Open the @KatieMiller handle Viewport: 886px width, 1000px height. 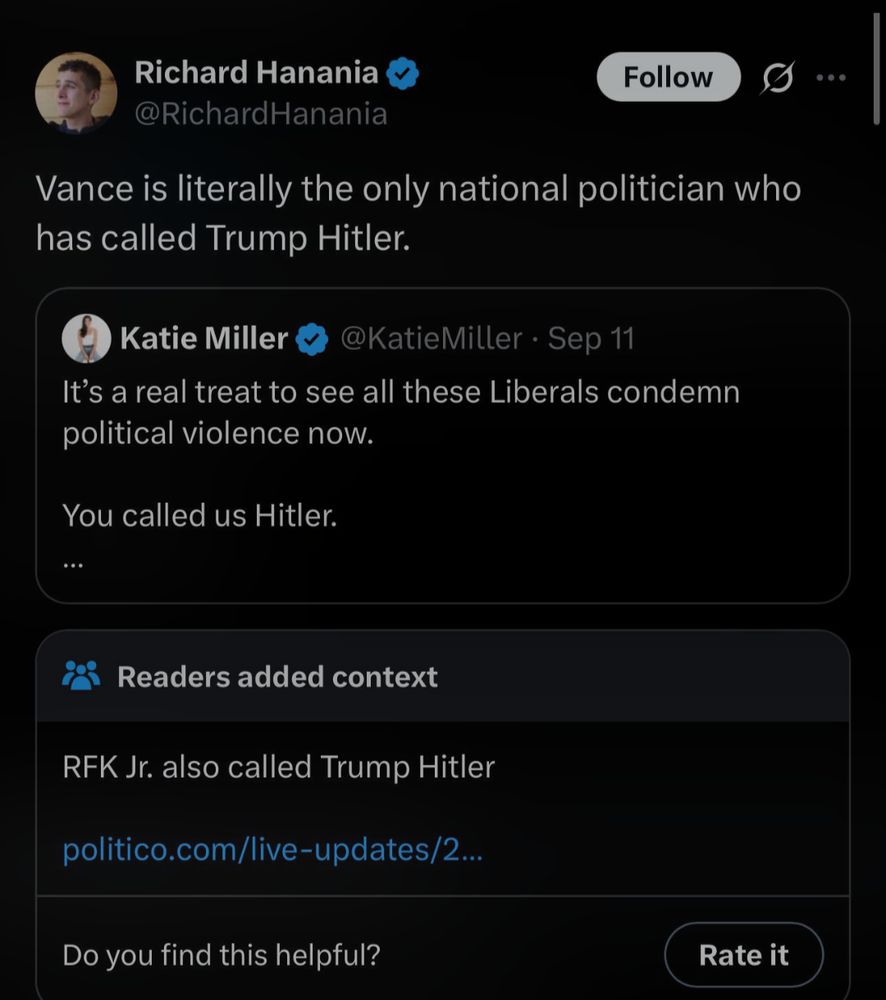(432, 339)
